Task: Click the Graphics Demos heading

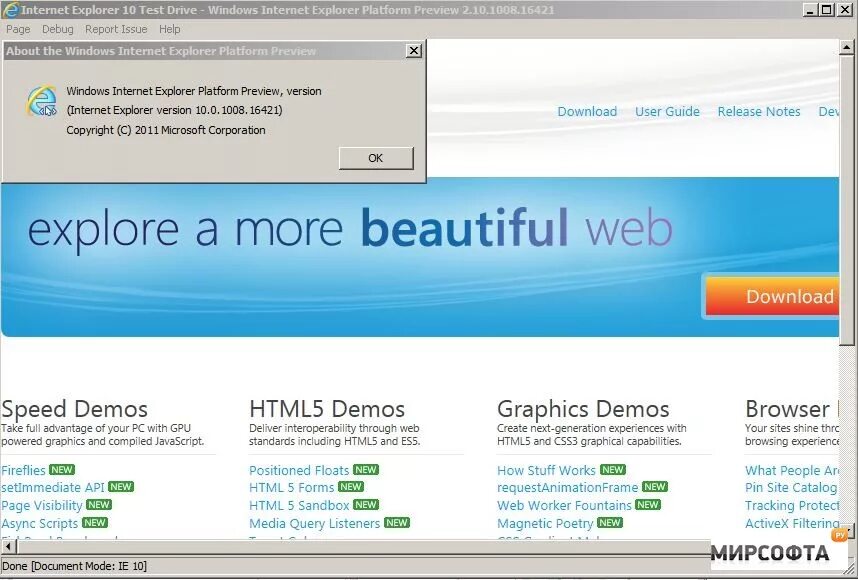Action: pyautogui.click(x=583, y=409)
